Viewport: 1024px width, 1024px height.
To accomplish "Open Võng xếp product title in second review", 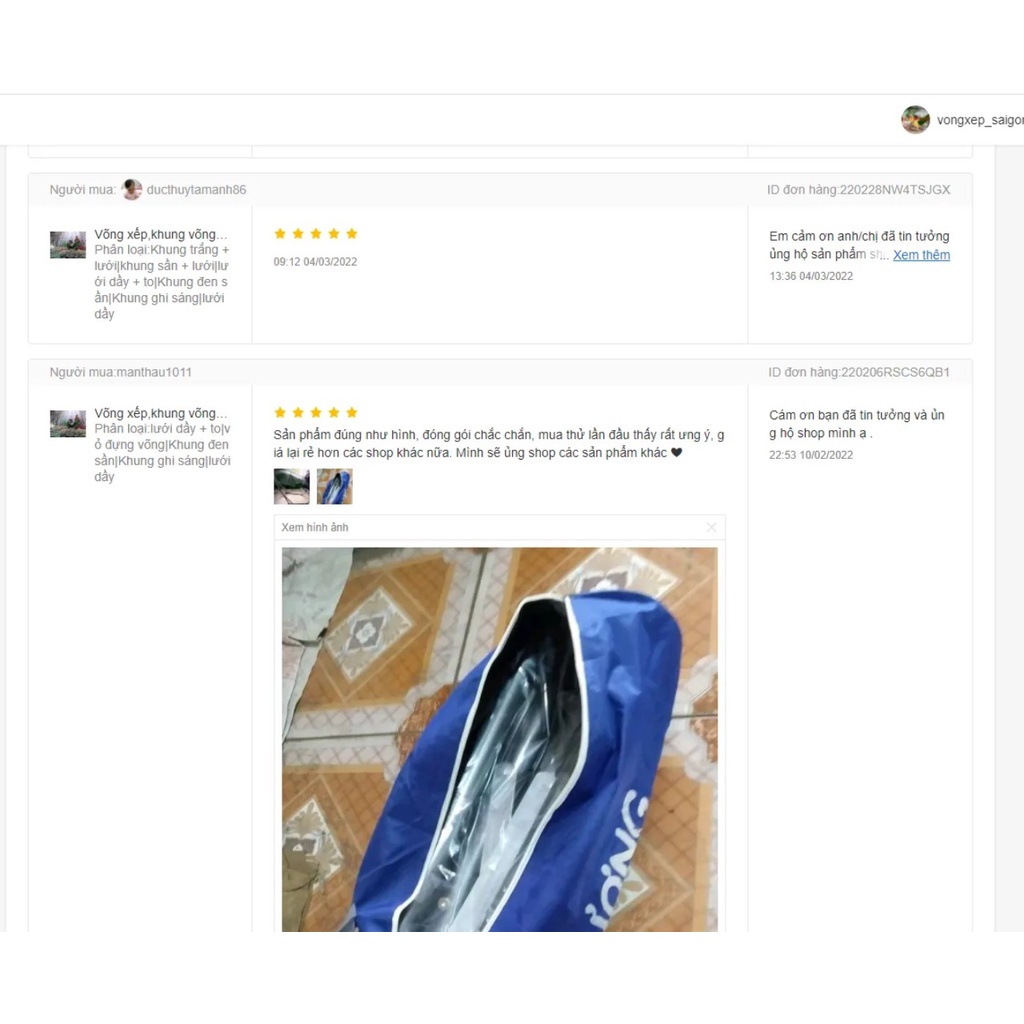I will [x=161, y=413].
